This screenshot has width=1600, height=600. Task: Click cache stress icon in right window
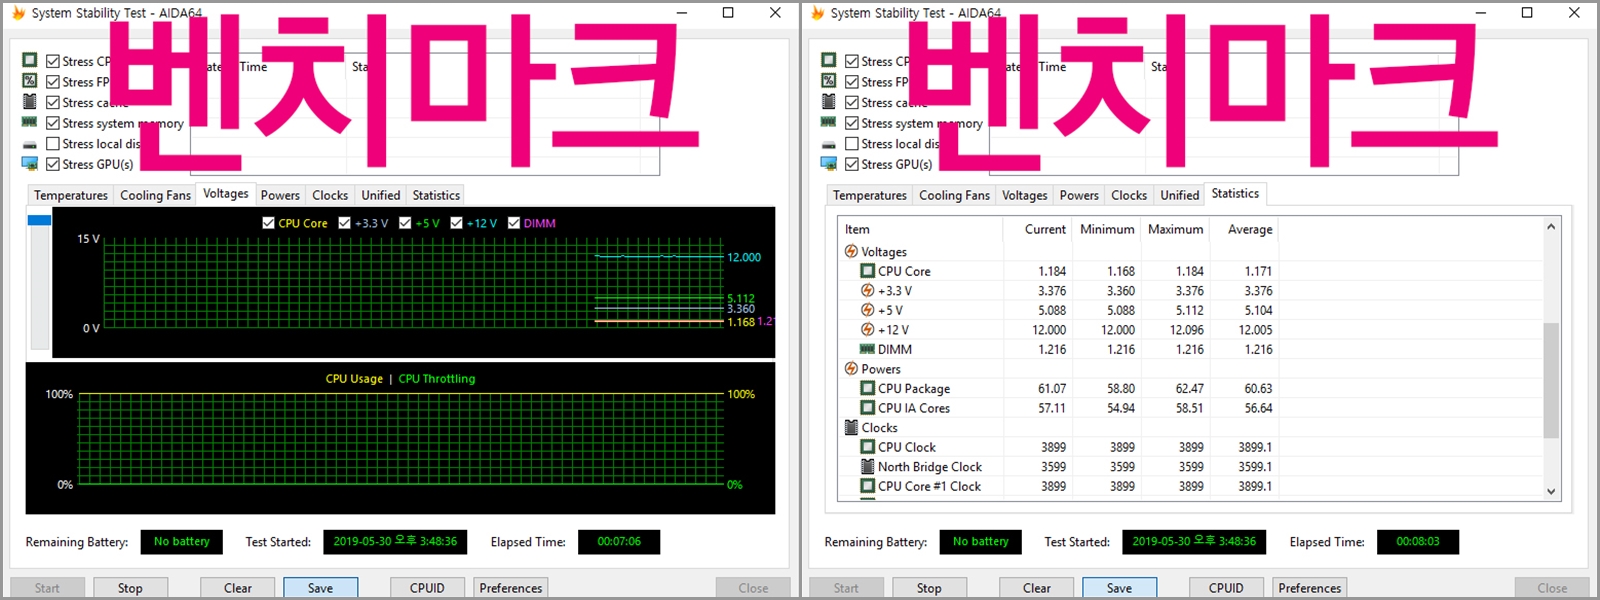[829, 102]
